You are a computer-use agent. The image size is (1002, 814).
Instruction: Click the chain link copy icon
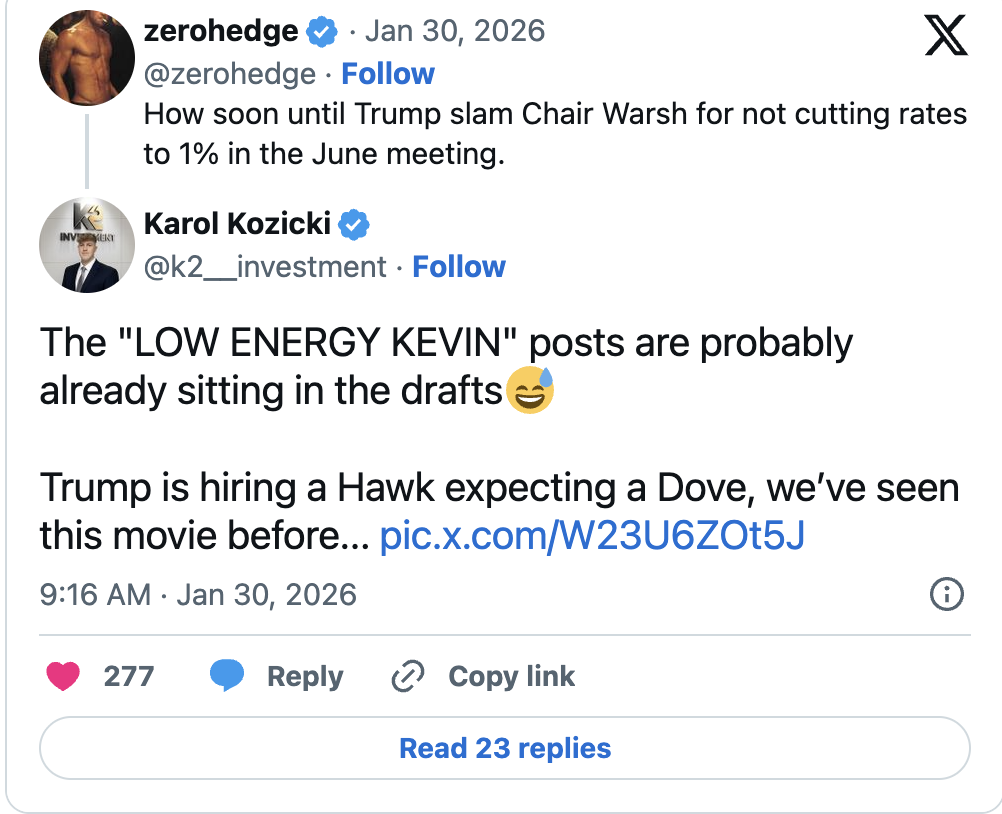click(x=408, y=677)
